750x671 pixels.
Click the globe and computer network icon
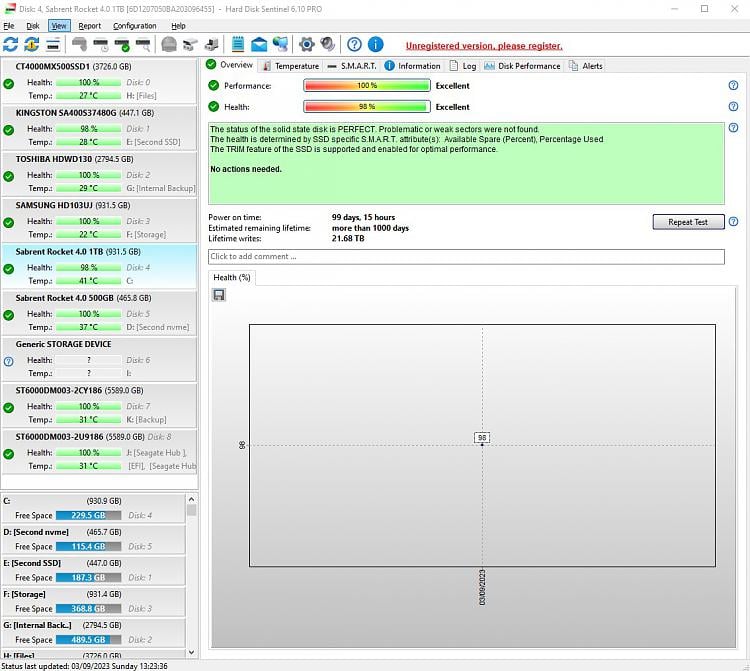[280, 44]
